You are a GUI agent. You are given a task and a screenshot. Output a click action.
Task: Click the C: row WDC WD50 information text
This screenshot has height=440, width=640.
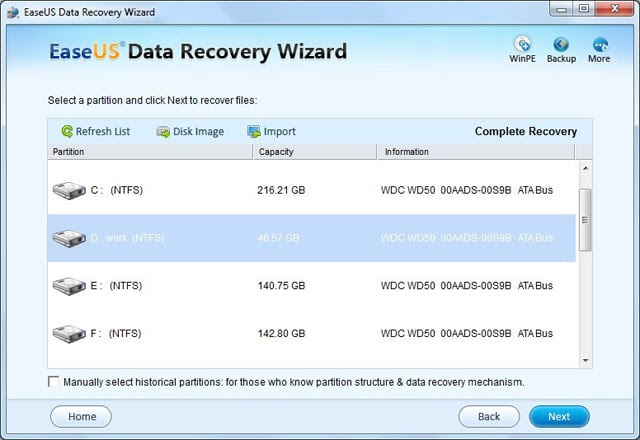click(x=467, y=190)
